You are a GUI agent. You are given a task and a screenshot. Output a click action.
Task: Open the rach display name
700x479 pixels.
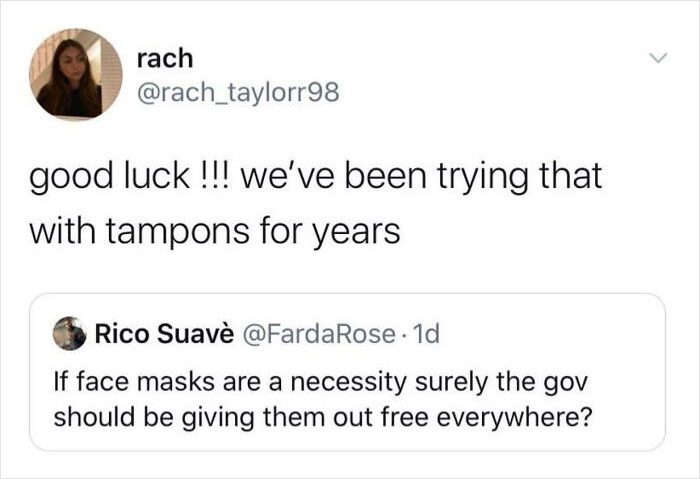pyautogui.click(x=165, y=58)
